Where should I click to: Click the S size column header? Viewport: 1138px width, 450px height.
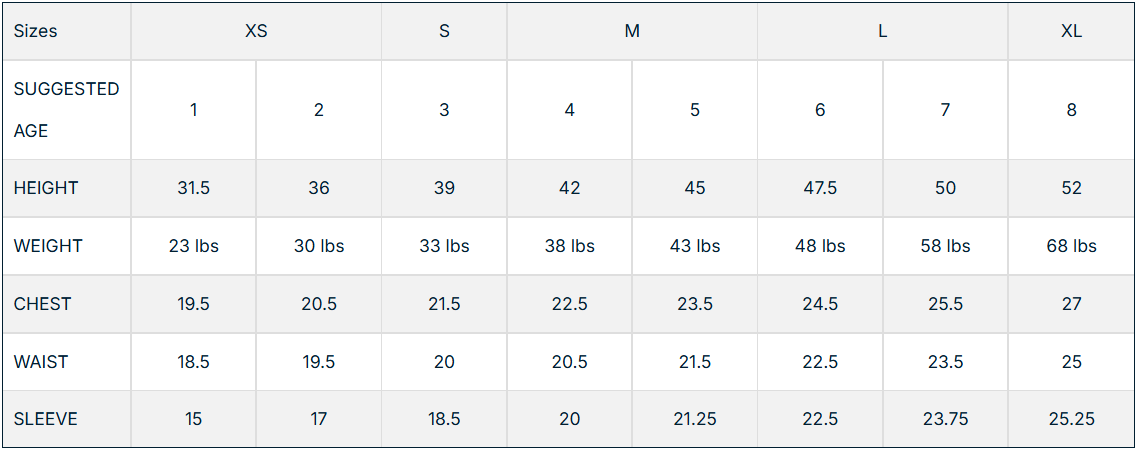[x=444, y=31]
